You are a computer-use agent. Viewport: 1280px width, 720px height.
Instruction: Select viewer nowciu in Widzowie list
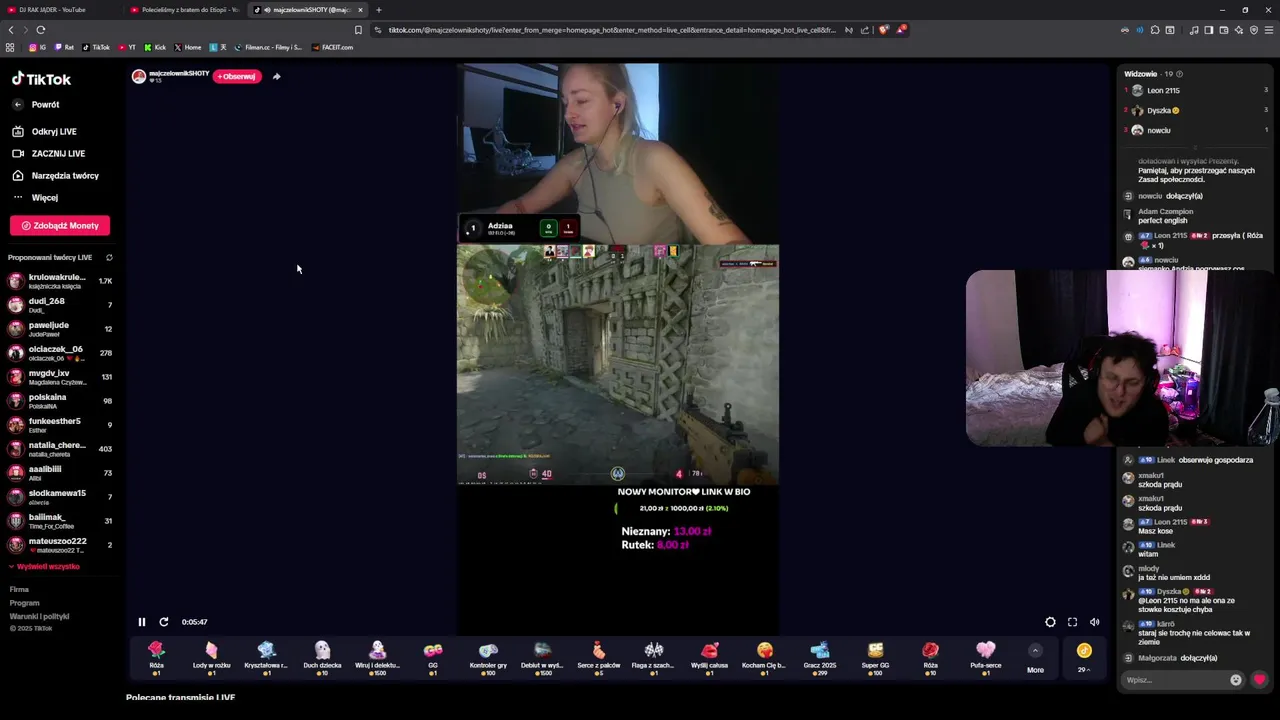(x=1196, y=130)
